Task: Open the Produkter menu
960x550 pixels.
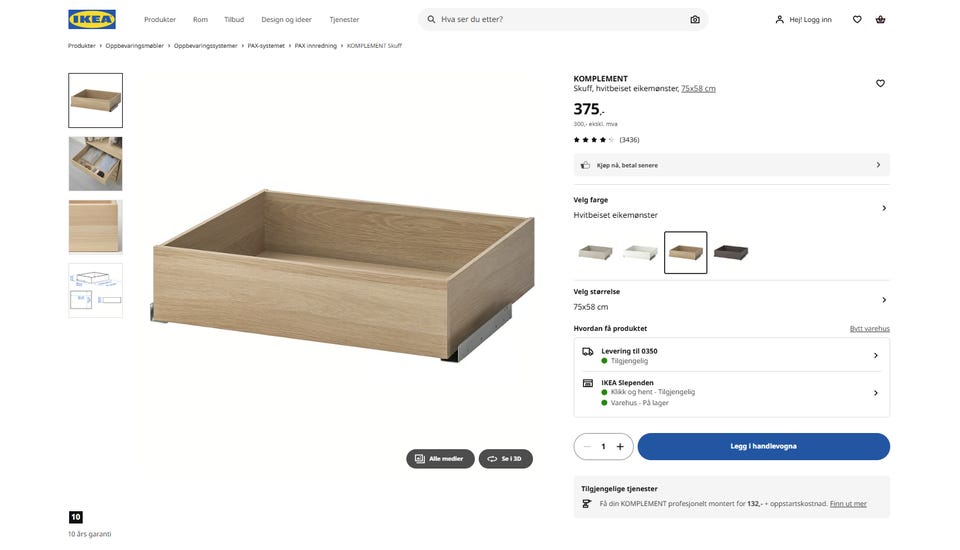Action: click(x=160, y=19)
